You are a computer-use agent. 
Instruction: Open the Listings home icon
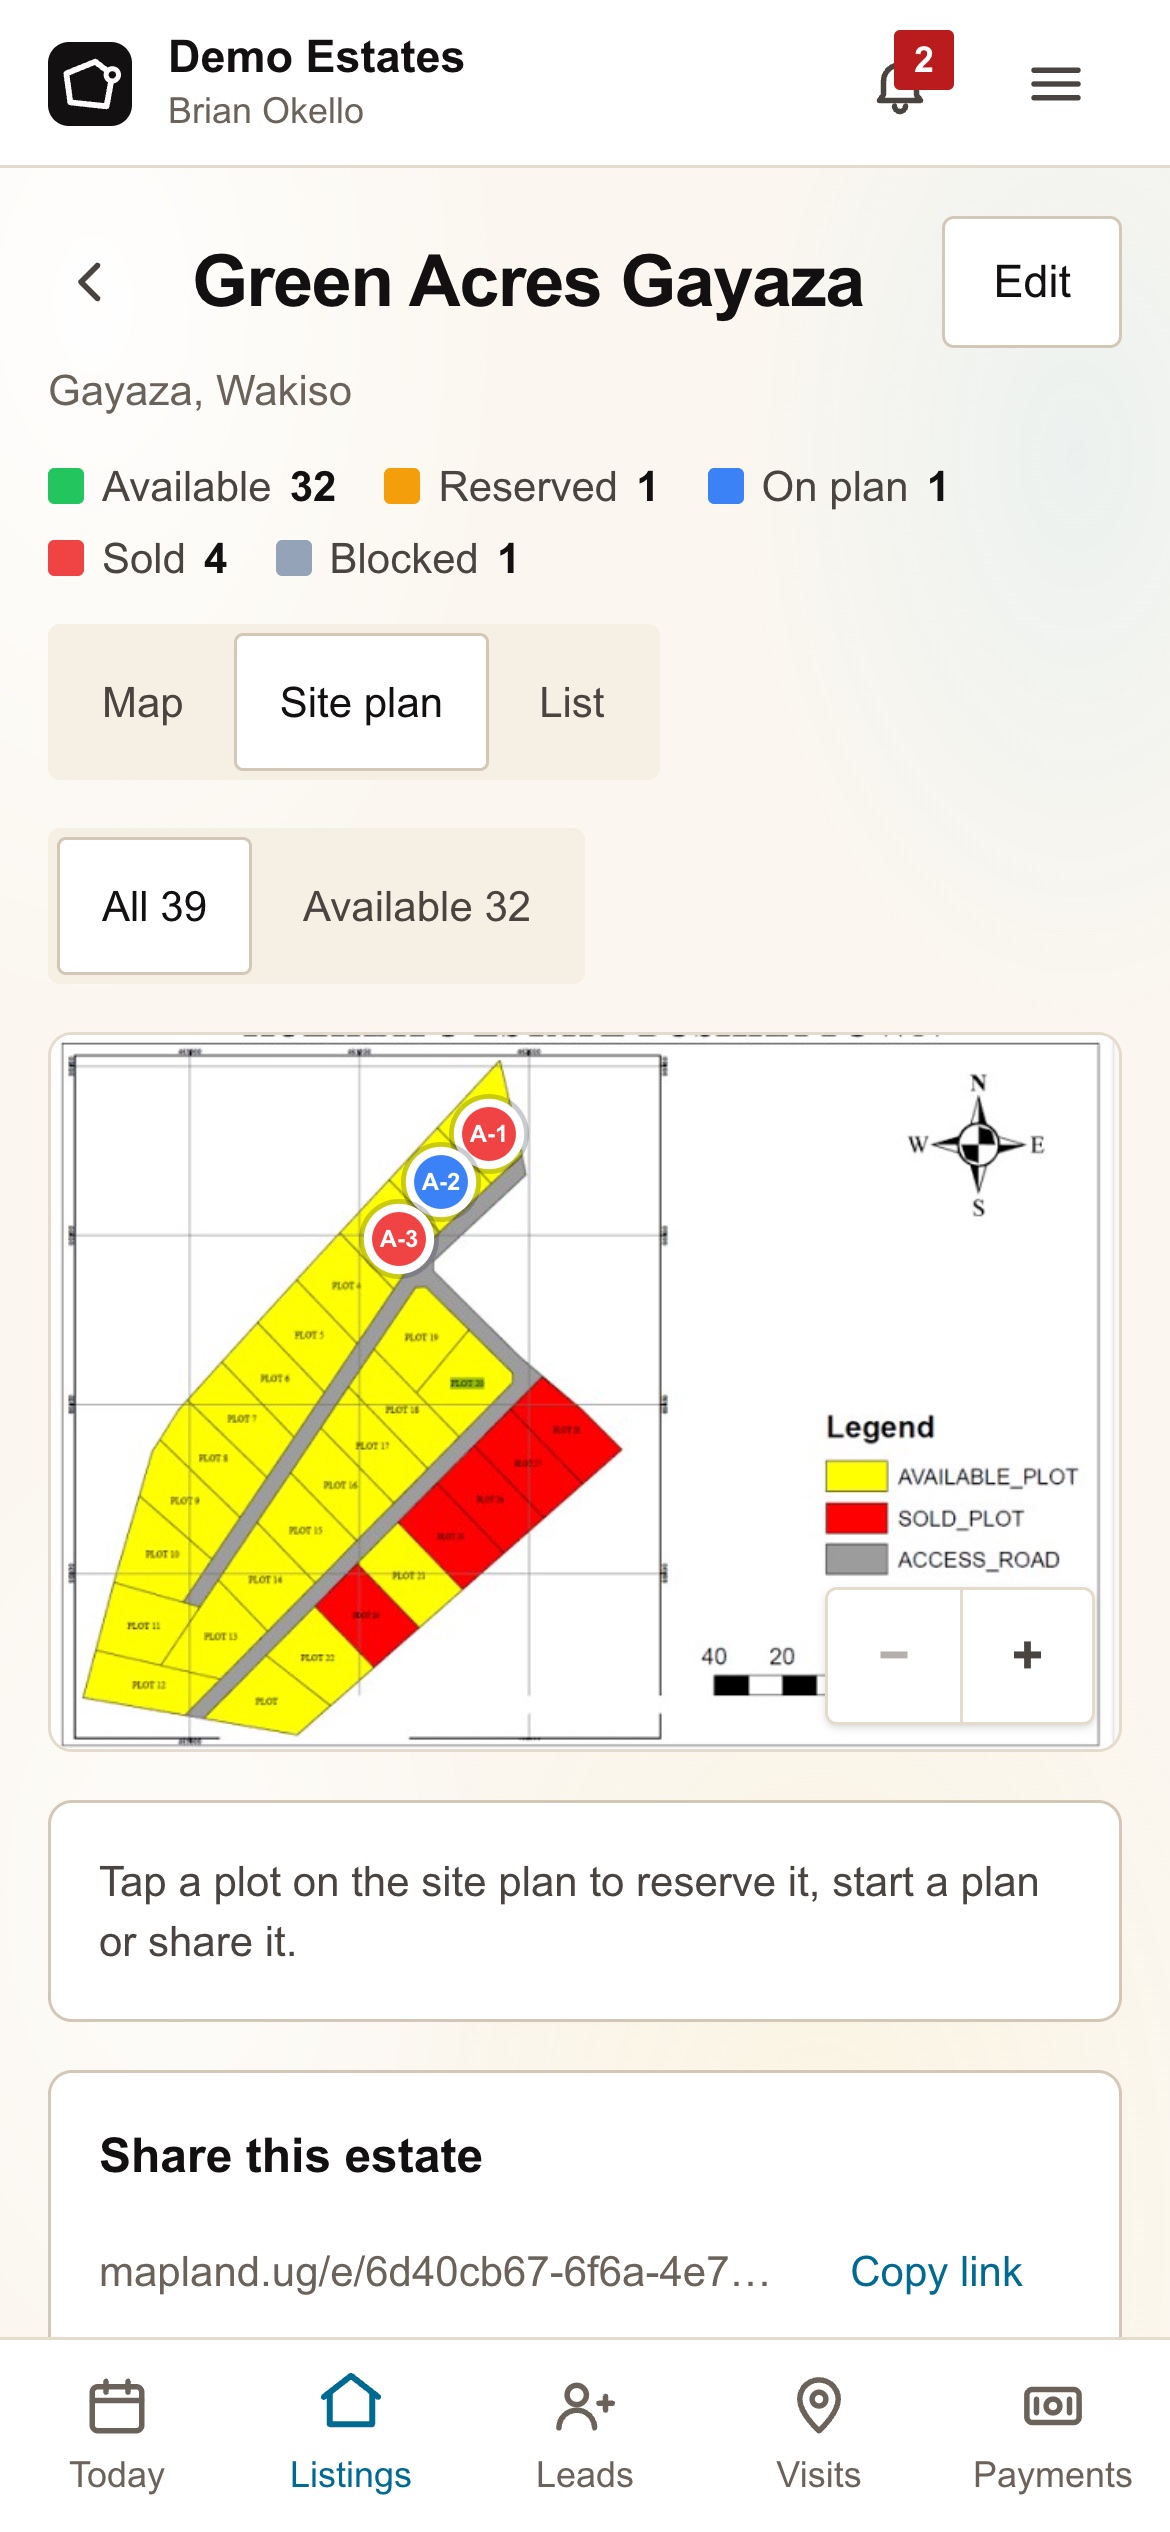351,2401
